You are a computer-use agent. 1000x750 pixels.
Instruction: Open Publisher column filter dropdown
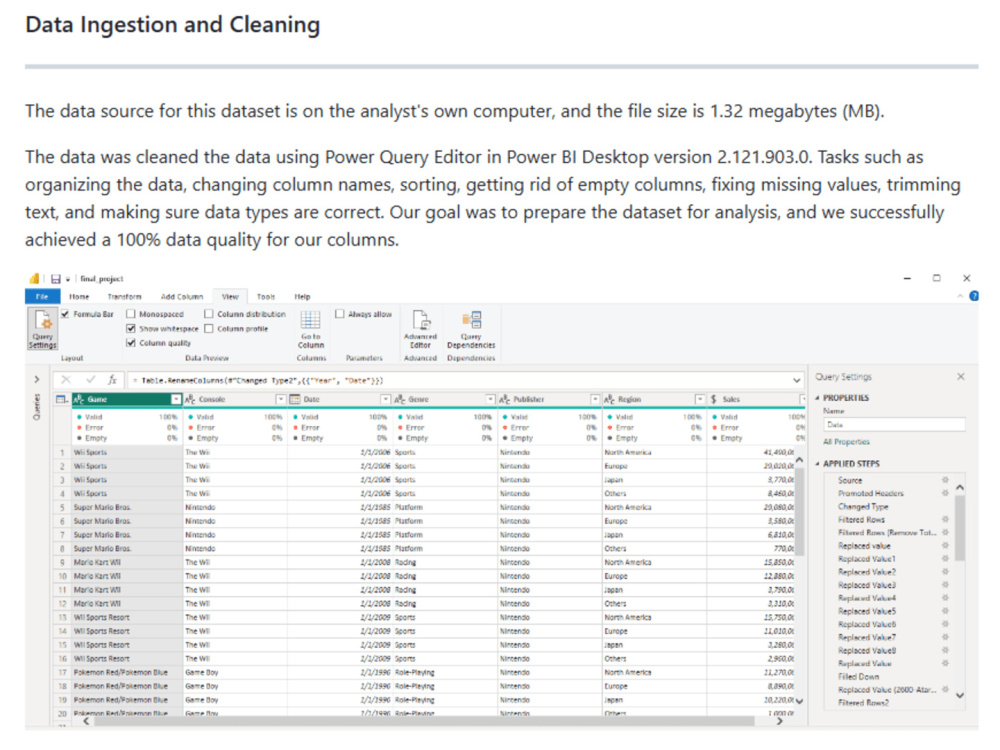click(595, 399)
